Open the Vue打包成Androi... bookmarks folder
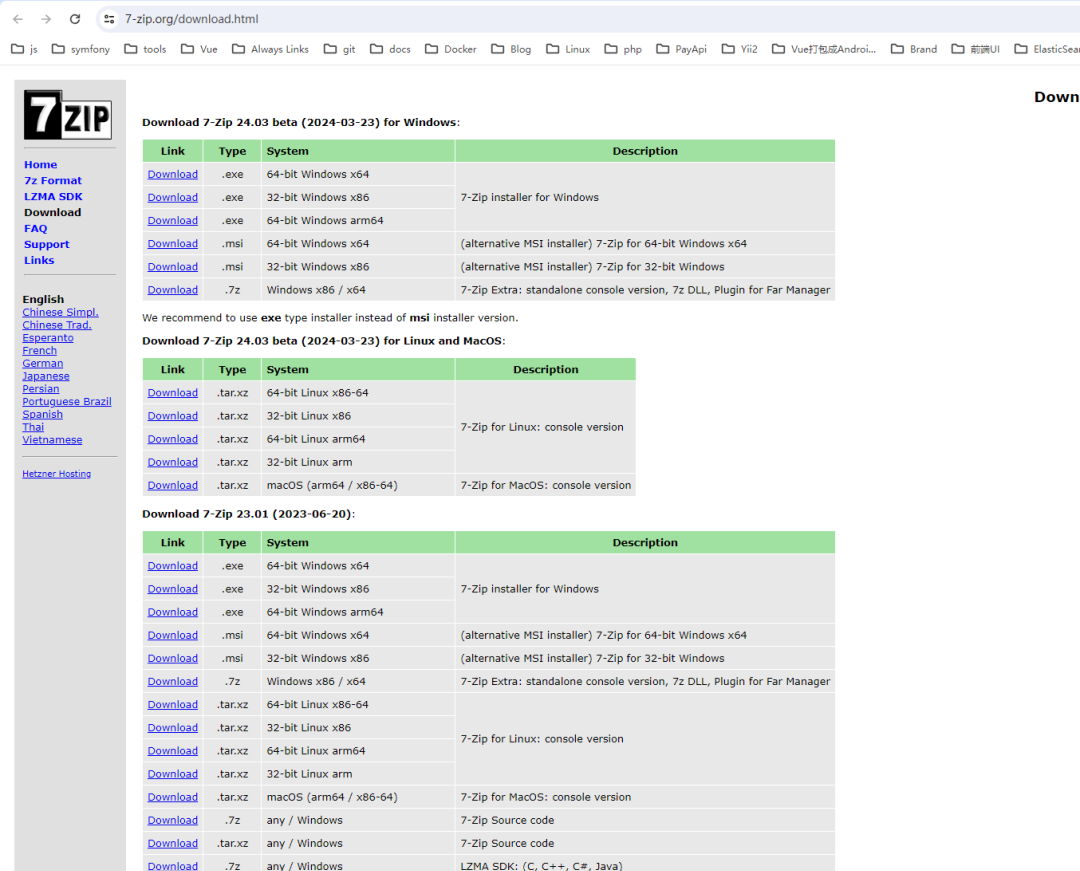Viewport: 1080px width, 871px height. point(824,49)
